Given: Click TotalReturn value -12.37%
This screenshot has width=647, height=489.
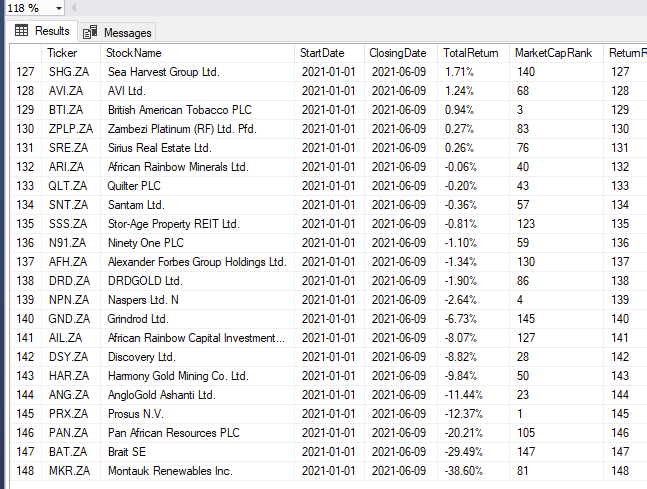Looking at the screenshot, I should tap(473, 414).
